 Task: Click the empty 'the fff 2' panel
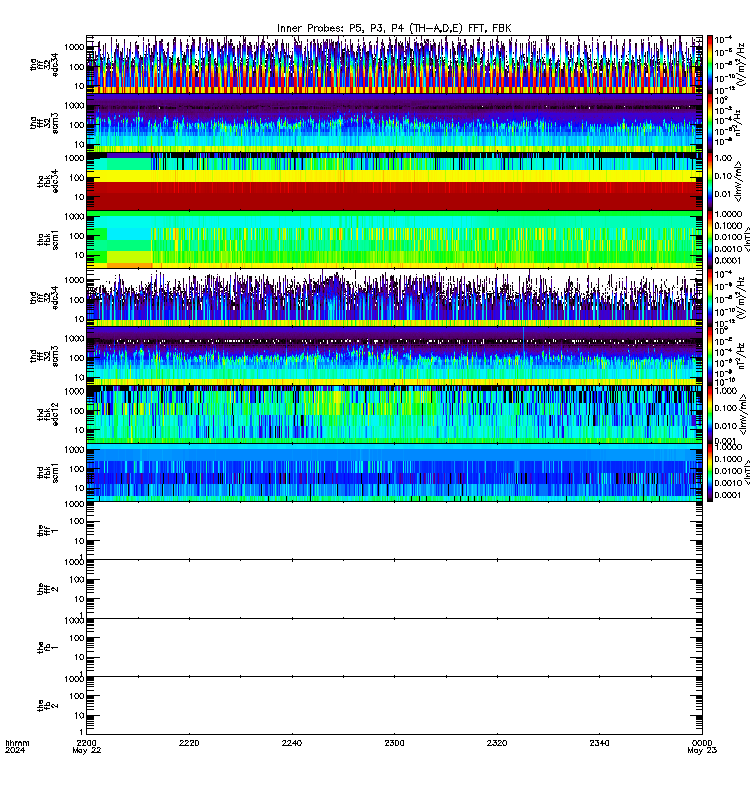coord(394,589)
